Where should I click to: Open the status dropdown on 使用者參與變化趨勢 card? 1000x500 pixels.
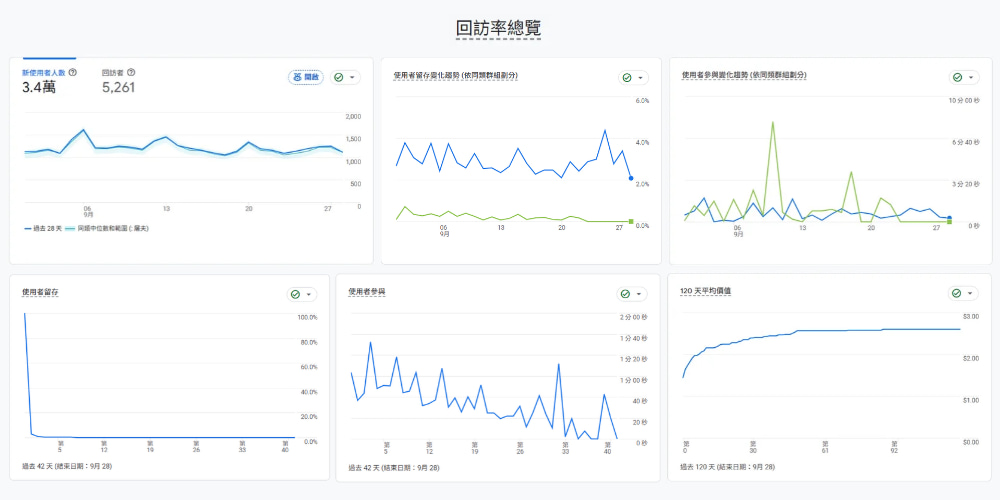[x=964, y=77]
